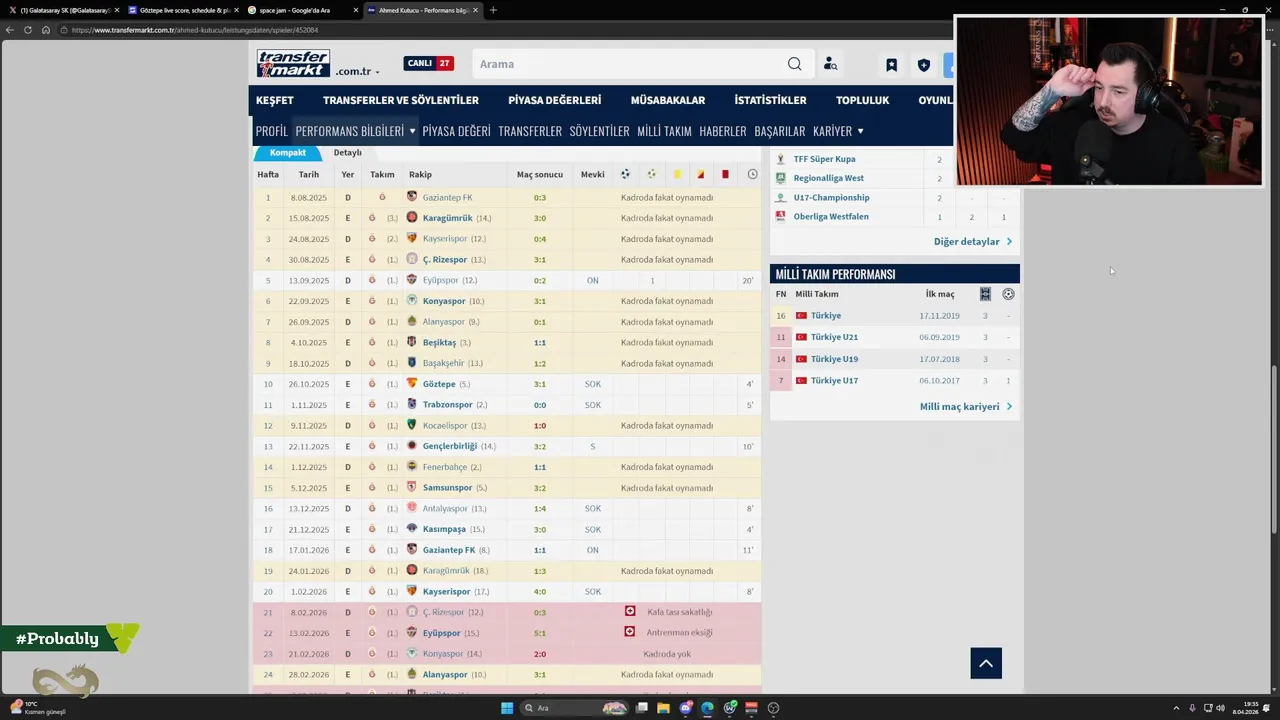Open a new browser tab
This screenshot has height=720, width=1280.
[x=493, y=10]
